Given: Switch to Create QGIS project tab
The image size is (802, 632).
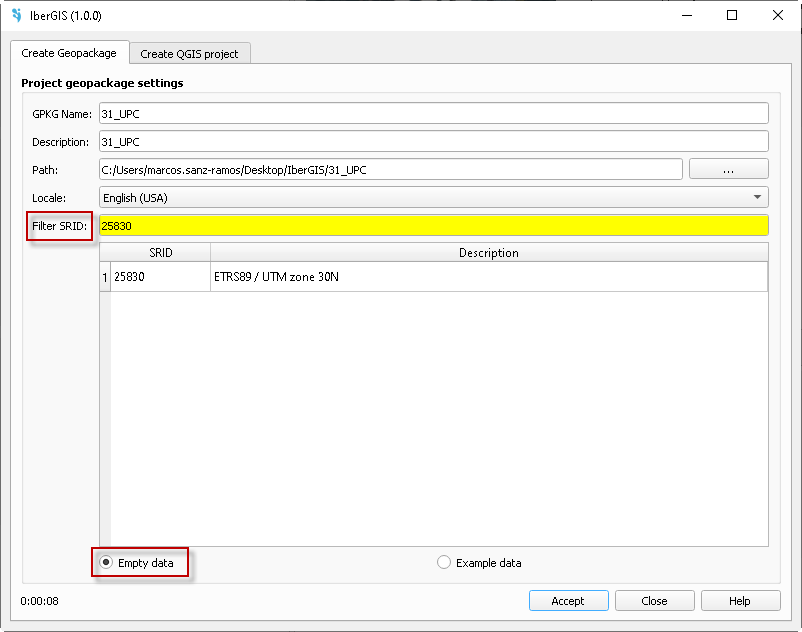Looking at the screenshot, I should coord(189,54).
